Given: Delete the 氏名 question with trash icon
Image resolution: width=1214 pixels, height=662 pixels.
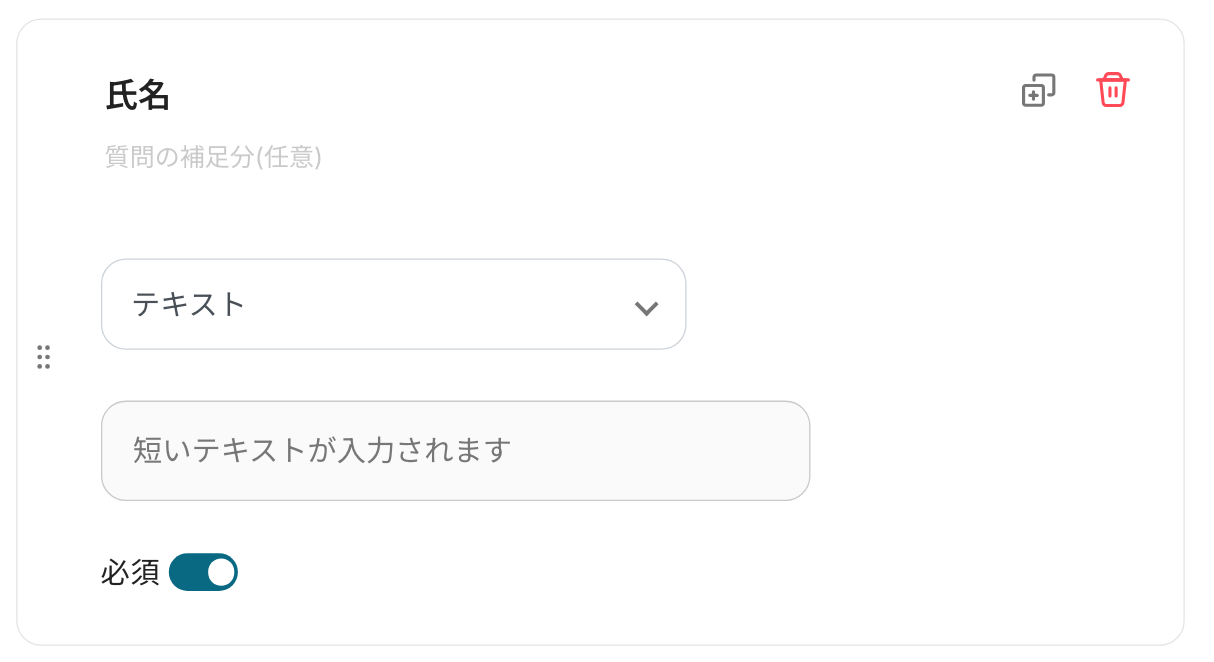Looking at the screenshot, I should pos(1112,90).
